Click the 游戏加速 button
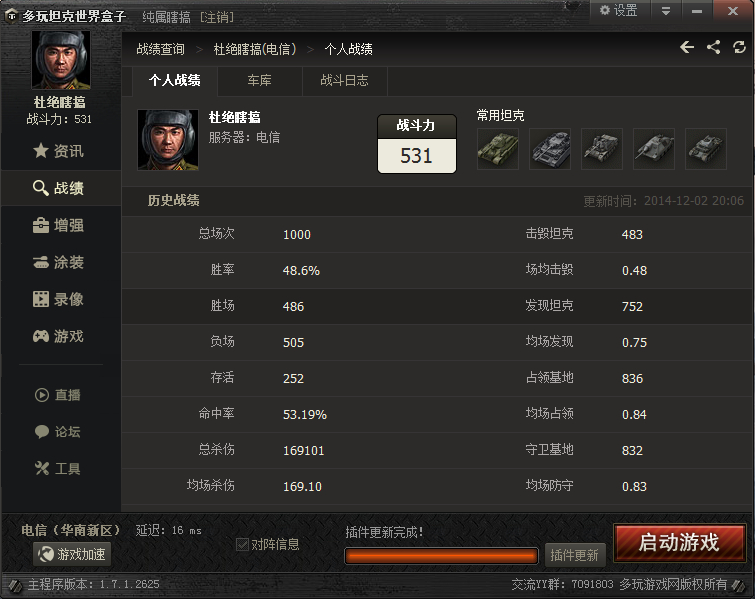Viewport: 755px width, 599px height. [72, 554]
